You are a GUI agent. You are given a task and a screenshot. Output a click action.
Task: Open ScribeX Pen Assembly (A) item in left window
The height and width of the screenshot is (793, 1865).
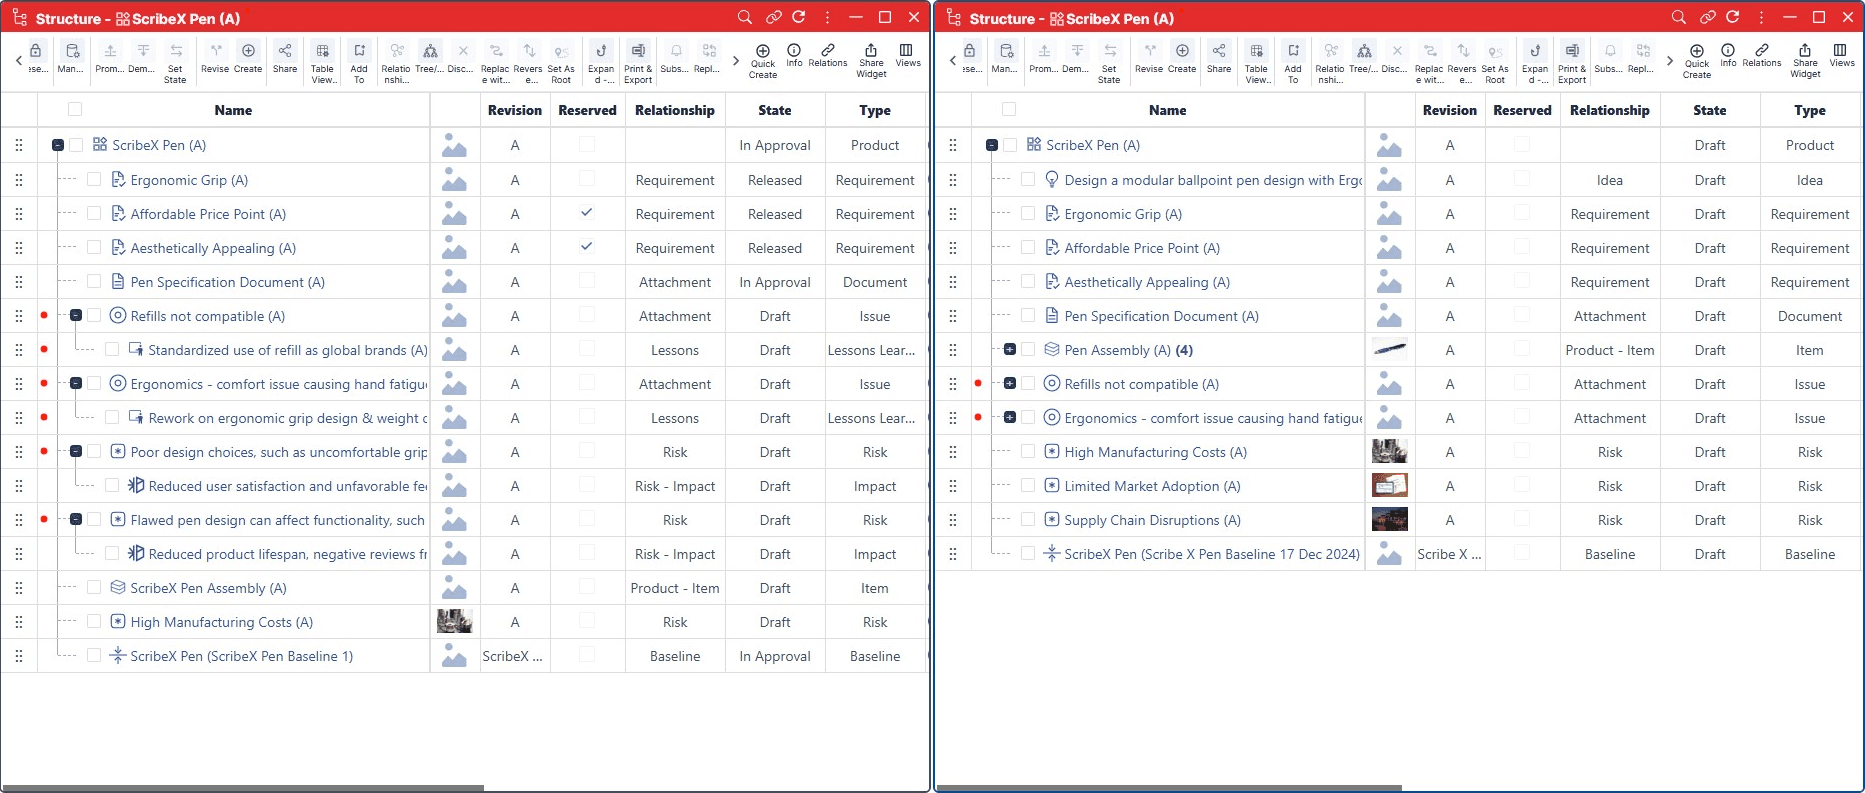208,588
